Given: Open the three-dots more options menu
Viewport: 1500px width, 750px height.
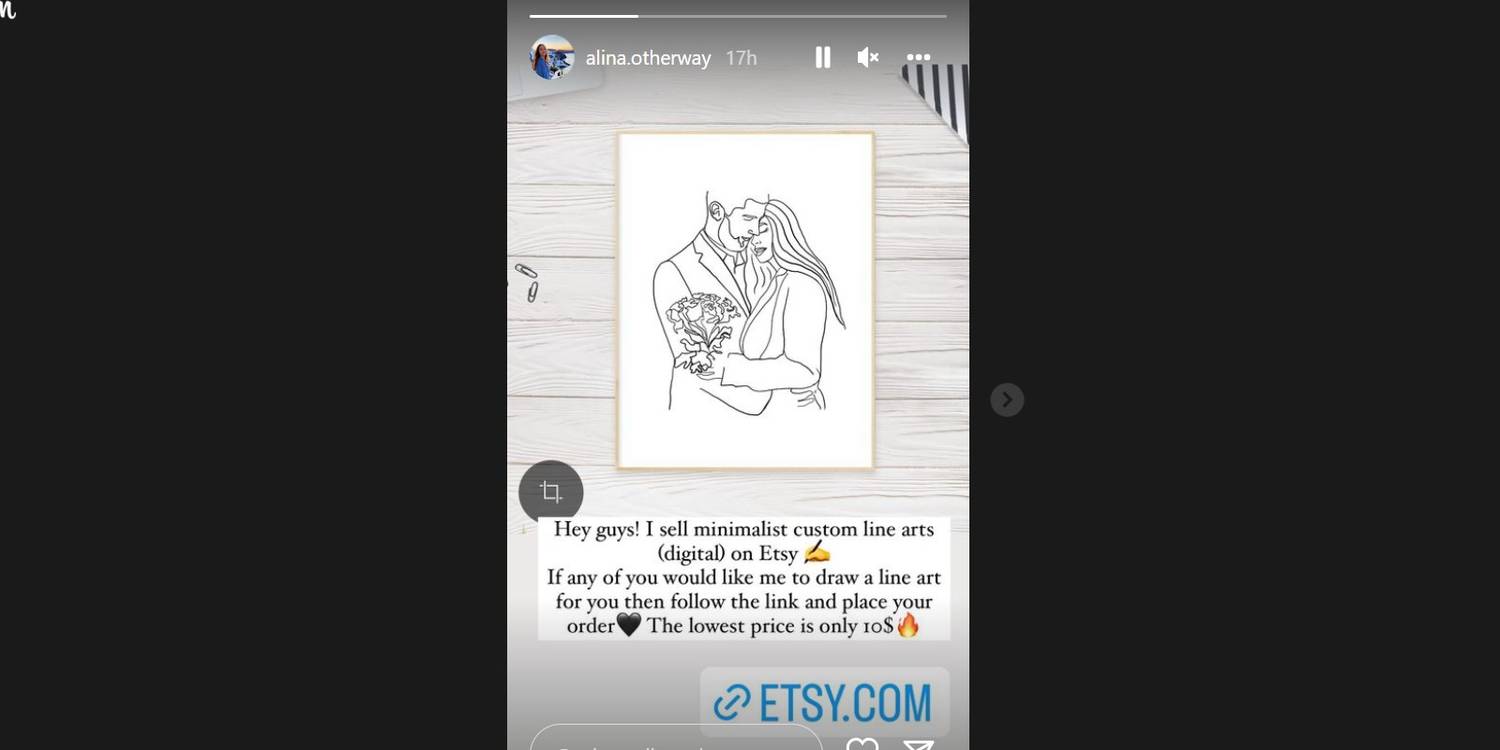Looking at the screenshot, I should [918, 58].
